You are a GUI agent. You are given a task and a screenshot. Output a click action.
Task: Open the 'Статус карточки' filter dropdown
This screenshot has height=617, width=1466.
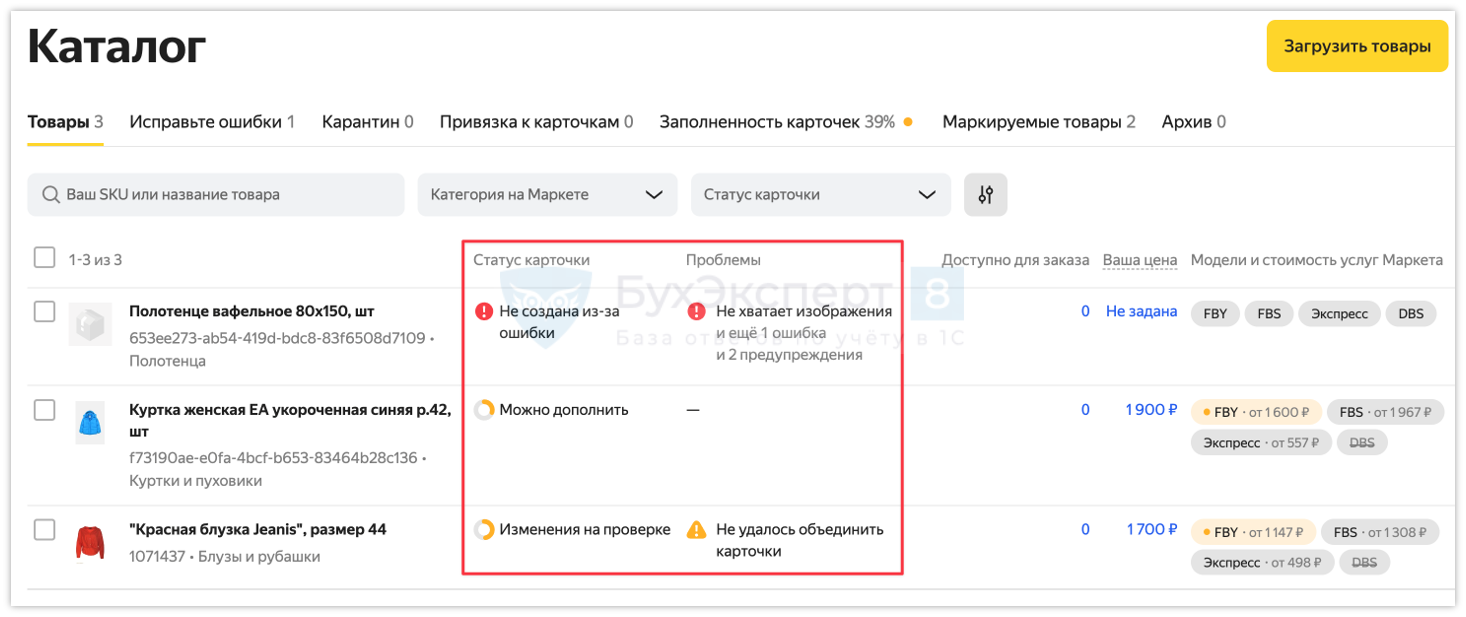click(x=820, y=195)
